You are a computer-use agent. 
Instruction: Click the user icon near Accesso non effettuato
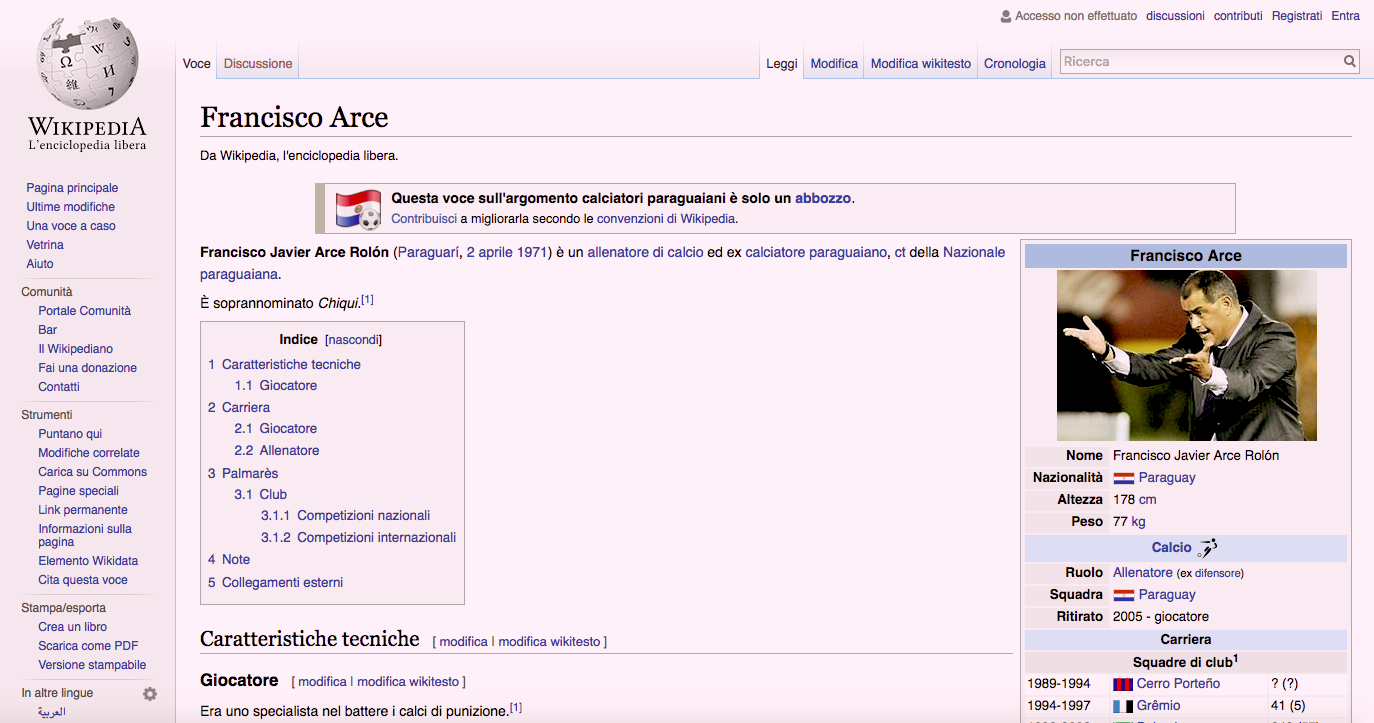(1005, 16)
